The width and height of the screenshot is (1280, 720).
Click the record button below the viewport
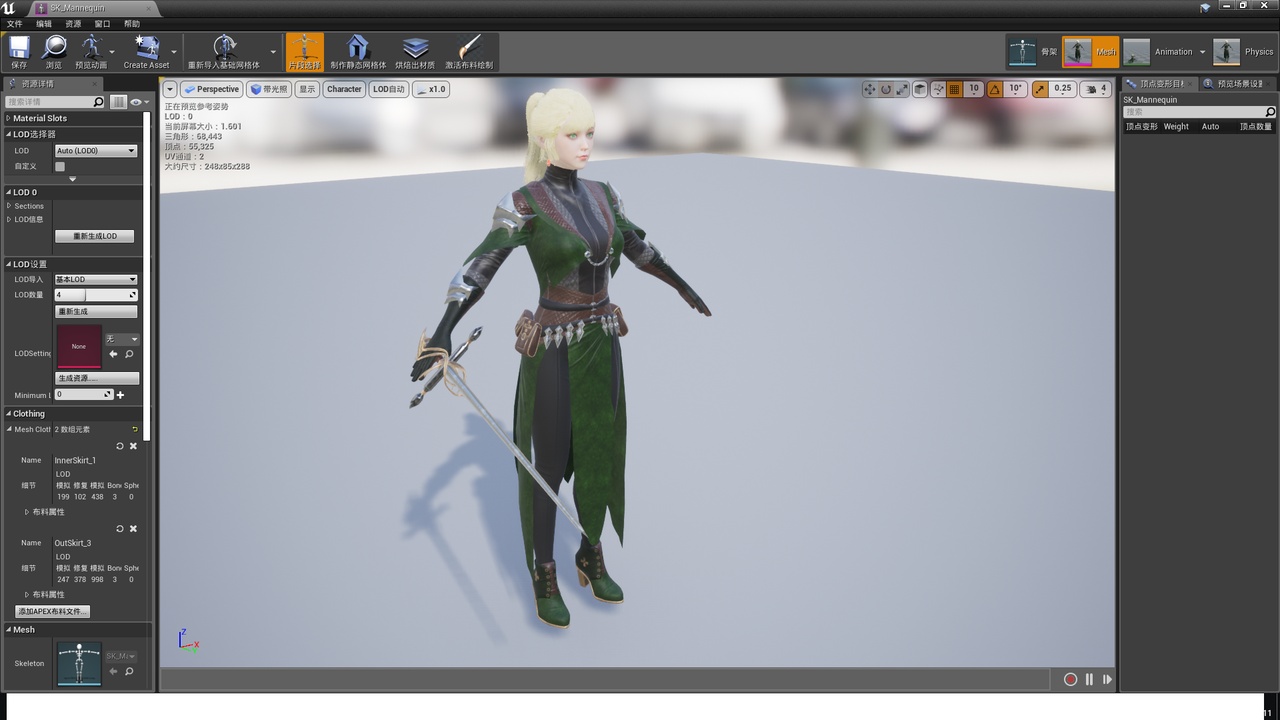pyautogui.click(x=1070, y=679)
